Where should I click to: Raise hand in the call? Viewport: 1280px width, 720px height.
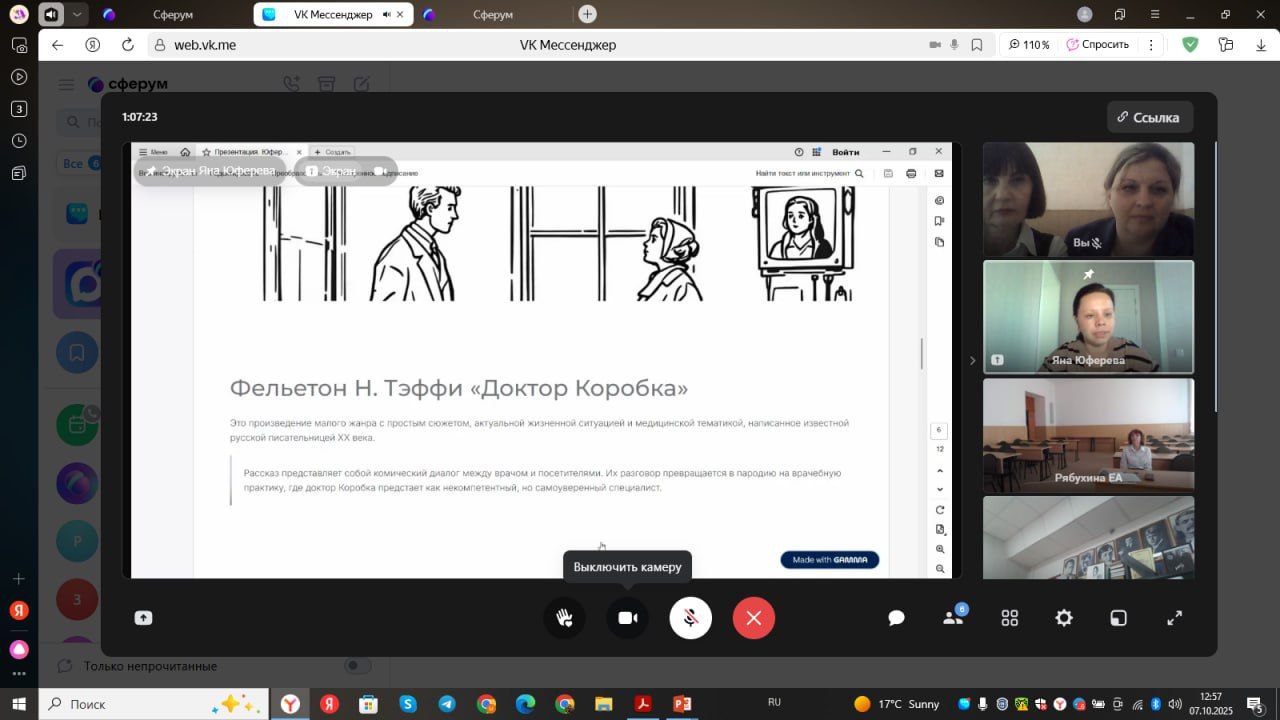tap(565, 618)
